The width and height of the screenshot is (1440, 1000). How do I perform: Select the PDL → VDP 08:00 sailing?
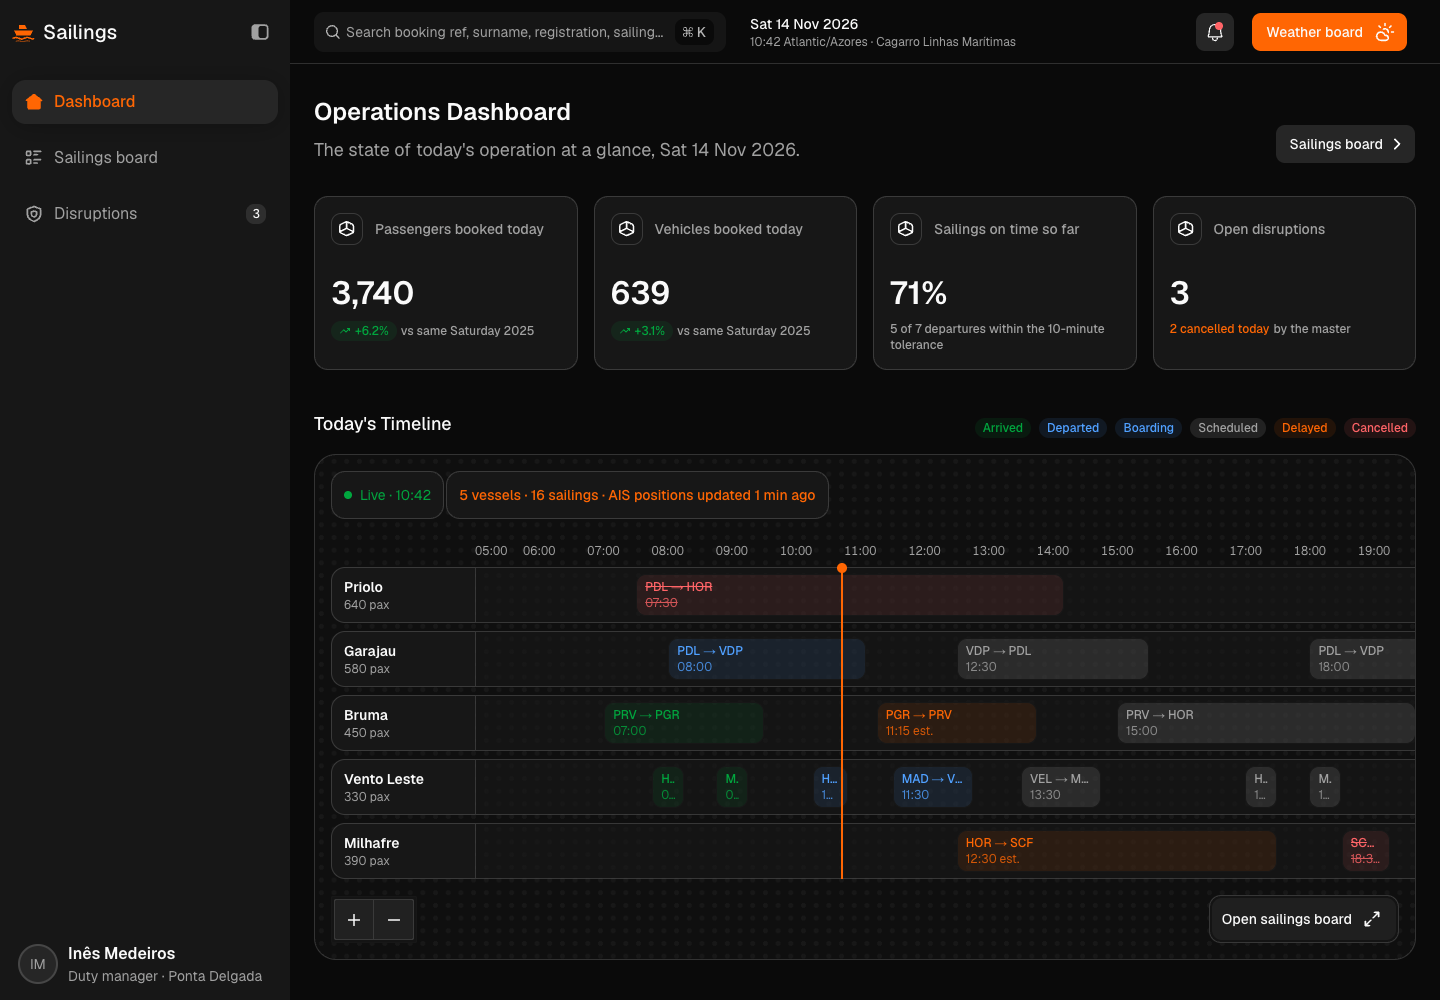coord(767,659)
